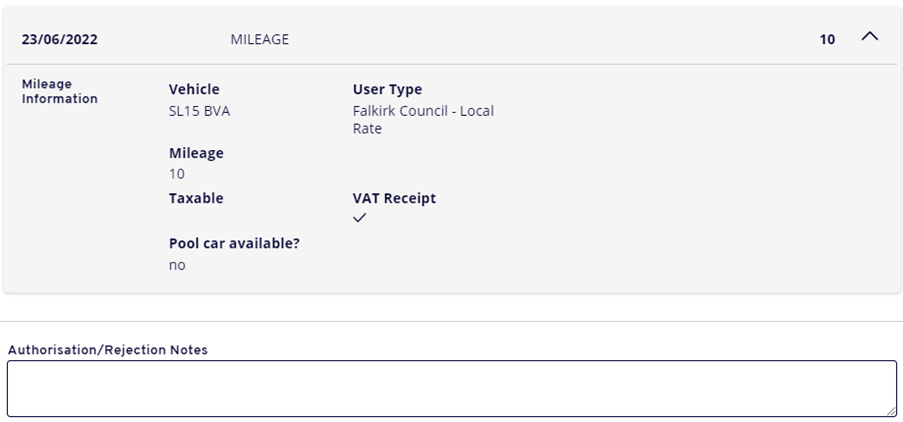Click the Vehicle field label

(x=194, y=90)
